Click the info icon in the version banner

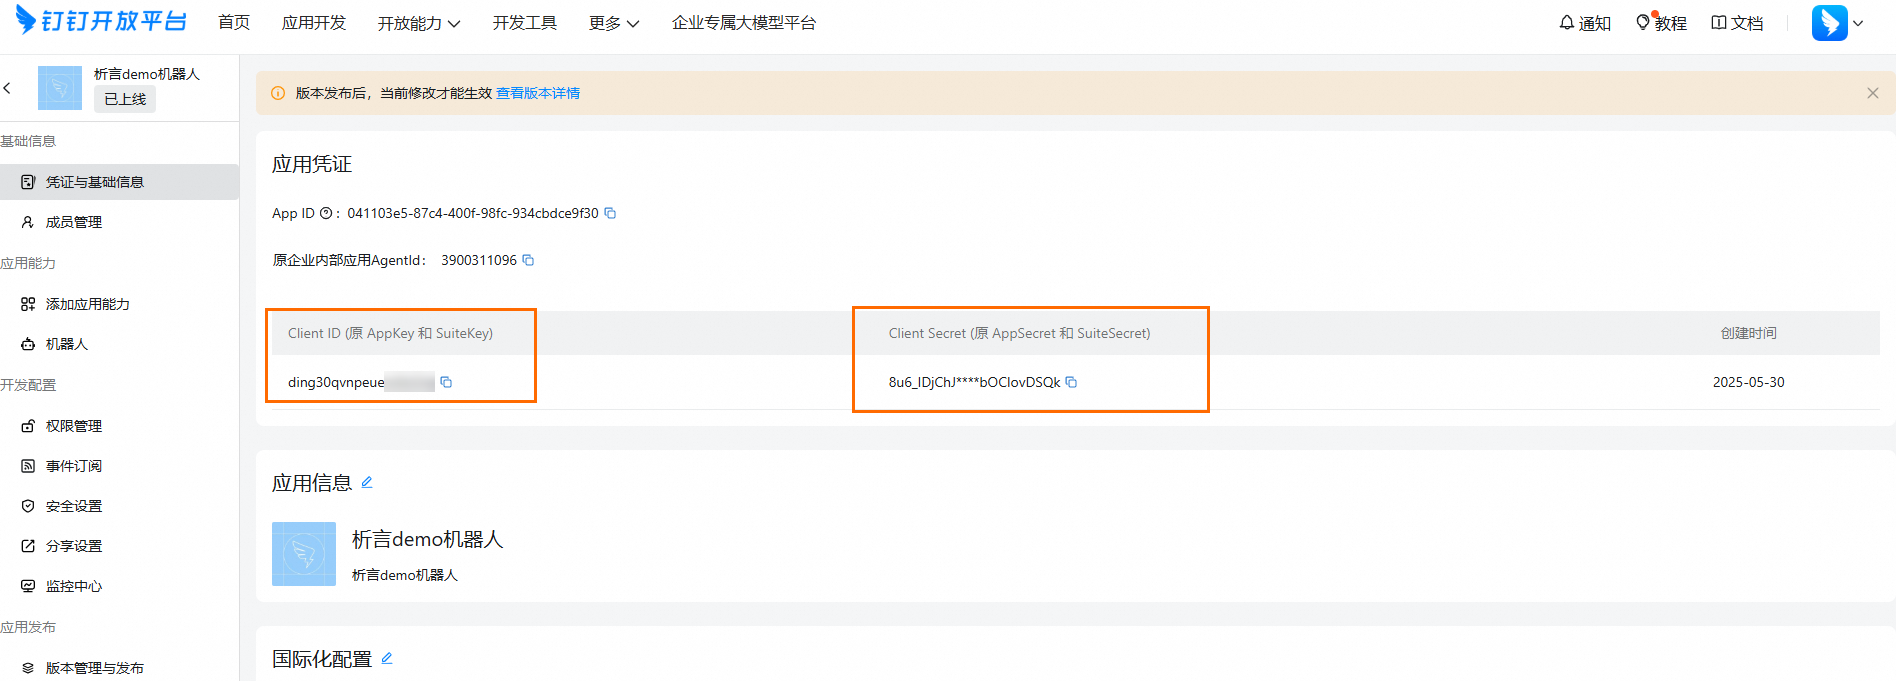(x=278, y=93)
